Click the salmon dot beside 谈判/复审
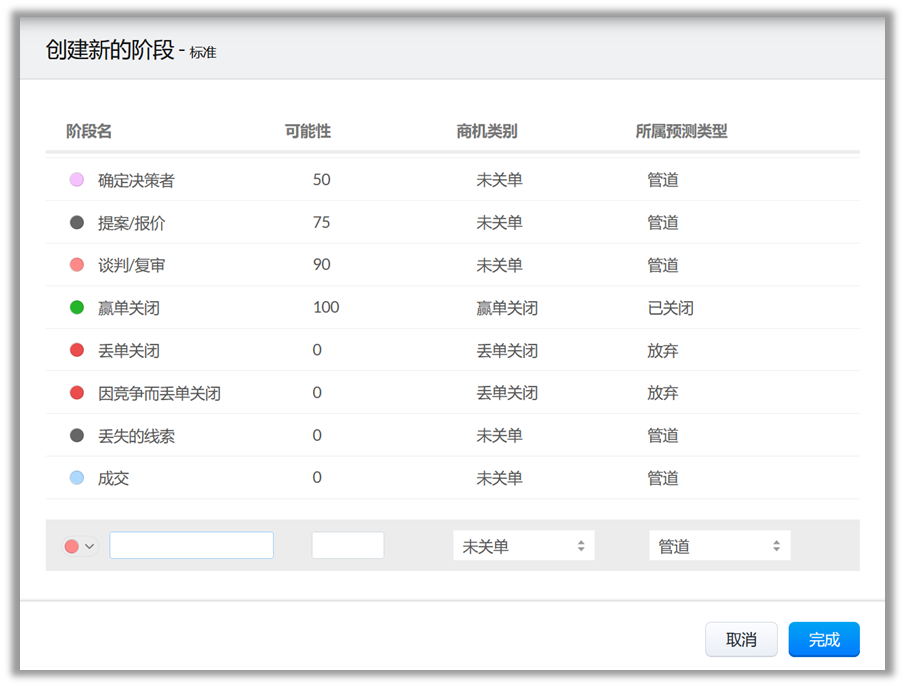The height and width of the screenshot is (687, 905). tap(77, 265)
